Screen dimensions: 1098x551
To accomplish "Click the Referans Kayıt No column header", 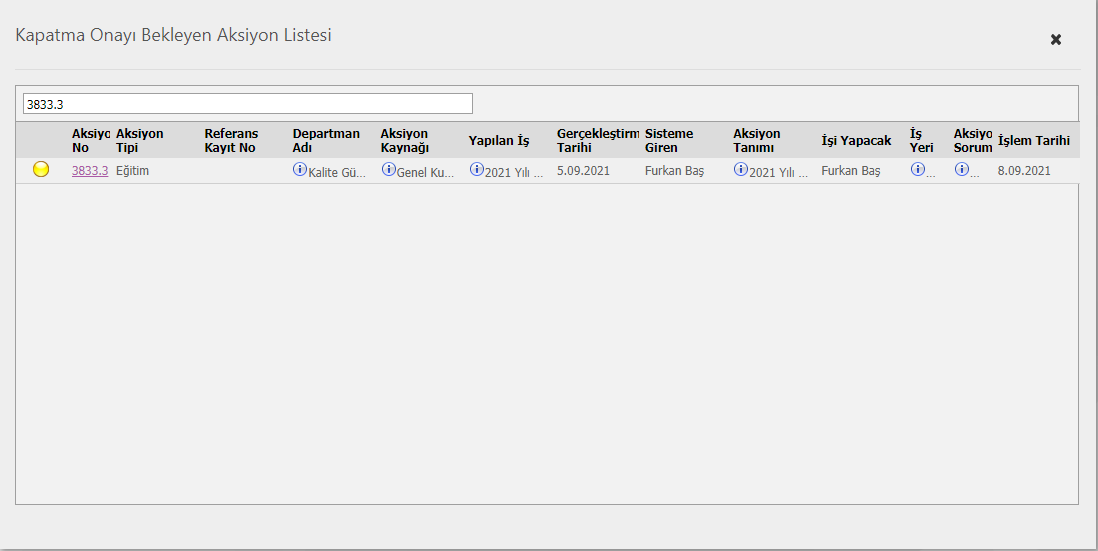I will click(x=231, y=140).
